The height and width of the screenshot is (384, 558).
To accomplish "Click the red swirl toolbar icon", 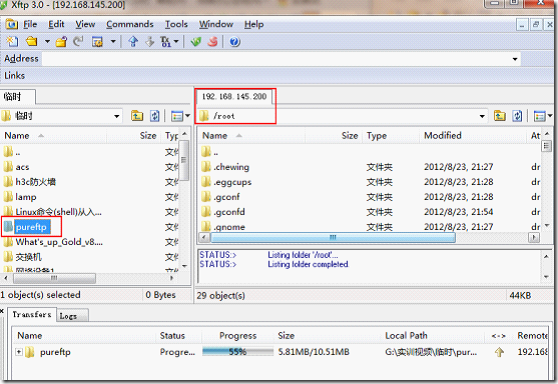I will click(213, 42).
